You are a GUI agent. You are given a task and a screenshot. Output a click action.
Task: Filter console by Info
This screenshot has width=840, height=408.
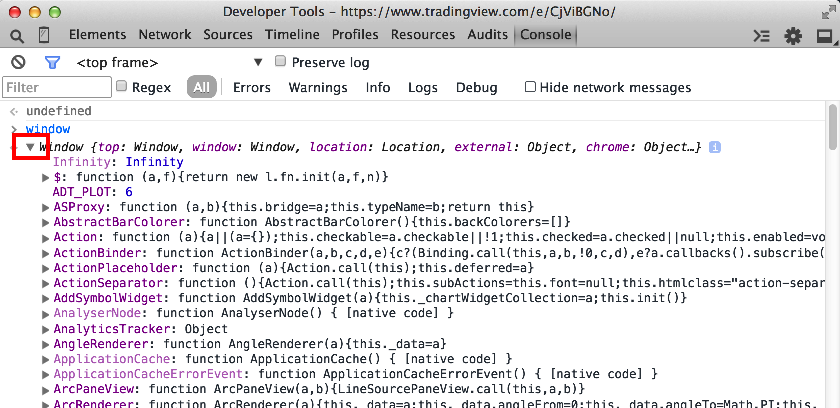[378, 88]
